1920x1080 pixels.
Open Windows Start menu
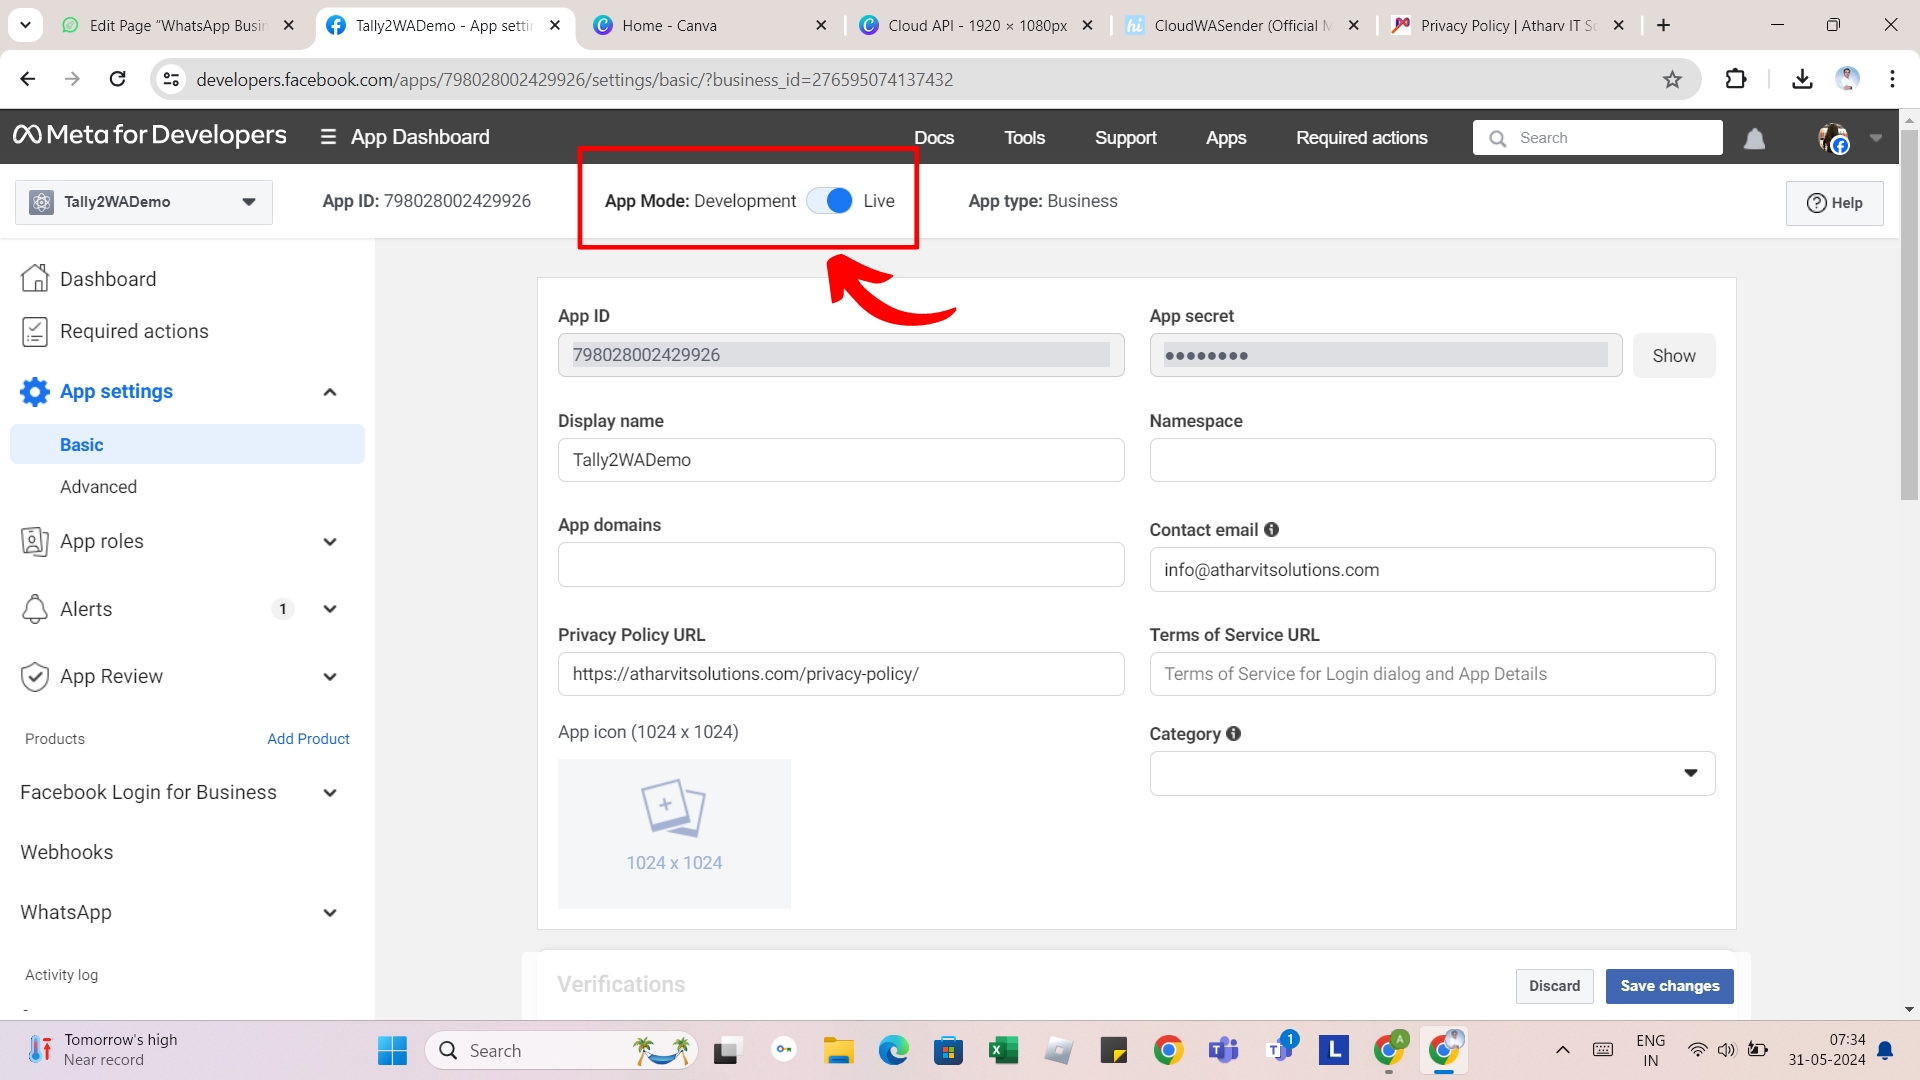(x=392, y=1050)
